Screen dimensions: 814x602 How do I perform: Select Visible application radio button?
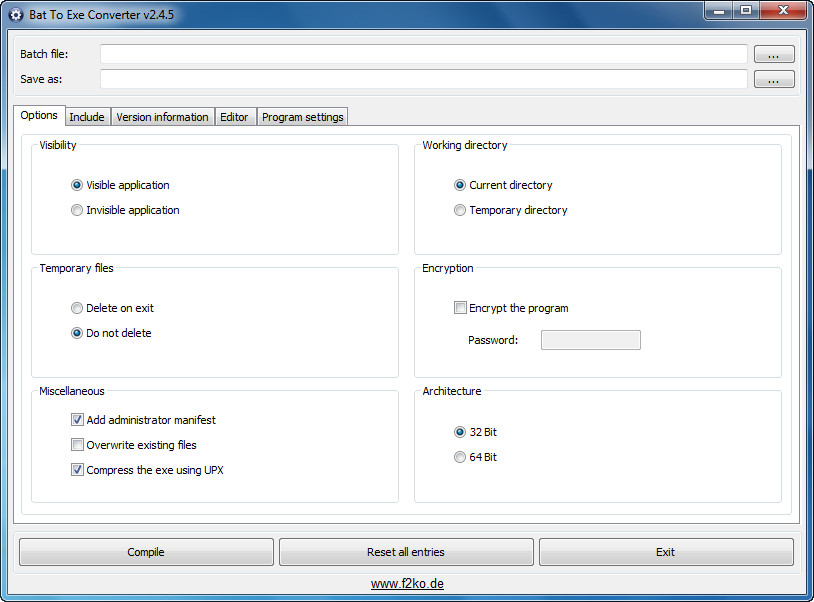coord(77,185)
